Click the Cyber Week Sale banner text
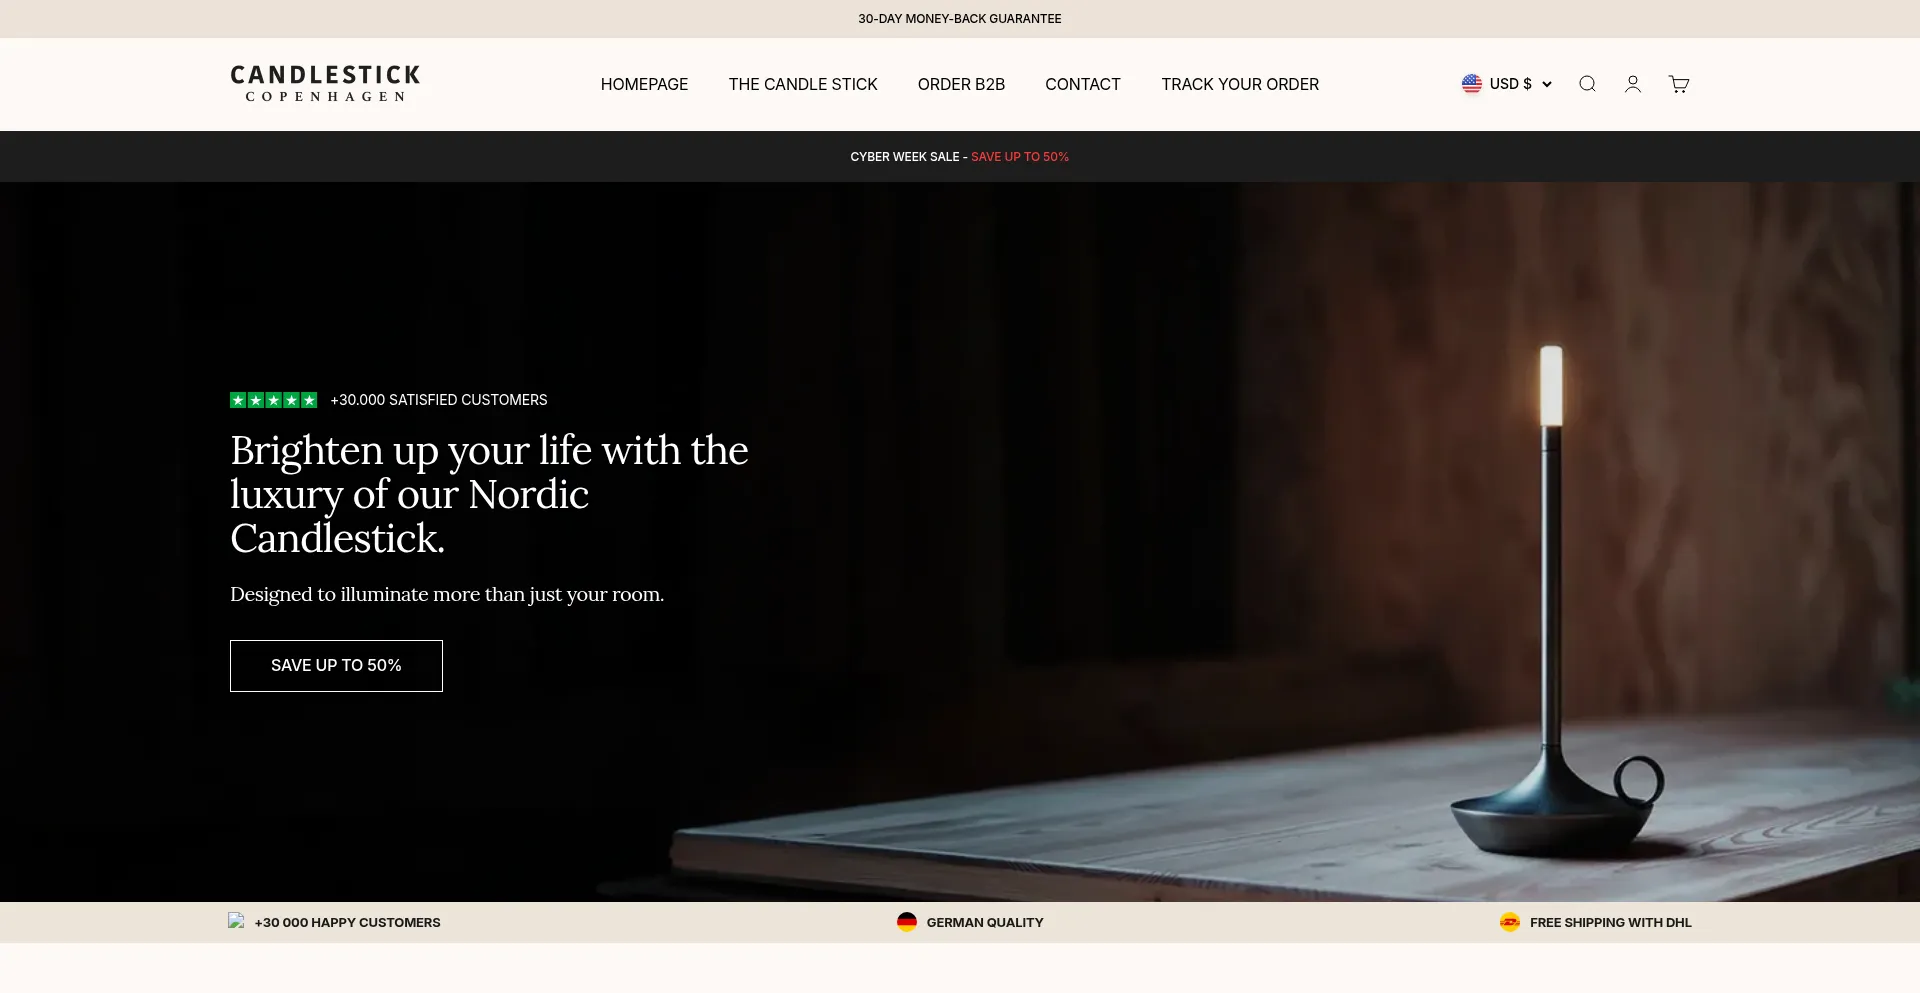Image resolution: width=1920 pixels, height=993 pixels. (959, 157)
